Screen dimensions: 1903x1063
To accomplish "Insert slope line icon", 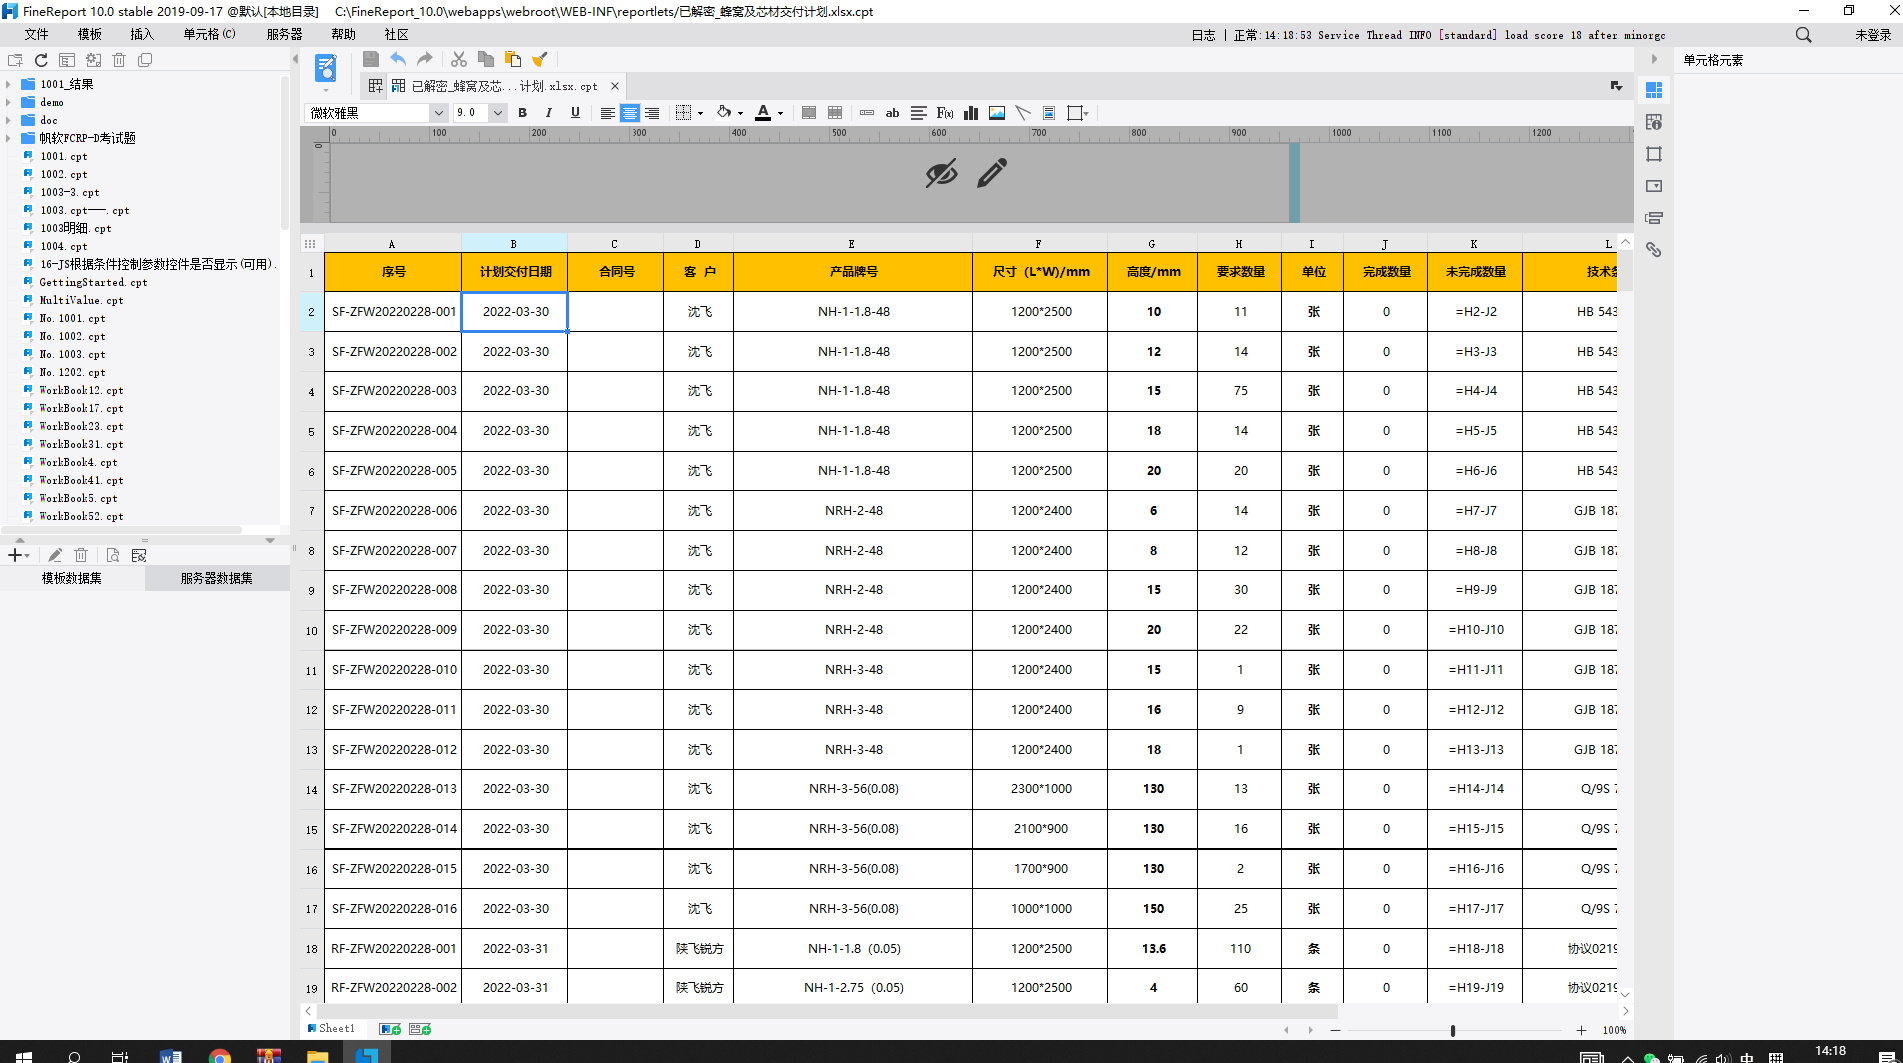I will click(x=1023, y=113).
